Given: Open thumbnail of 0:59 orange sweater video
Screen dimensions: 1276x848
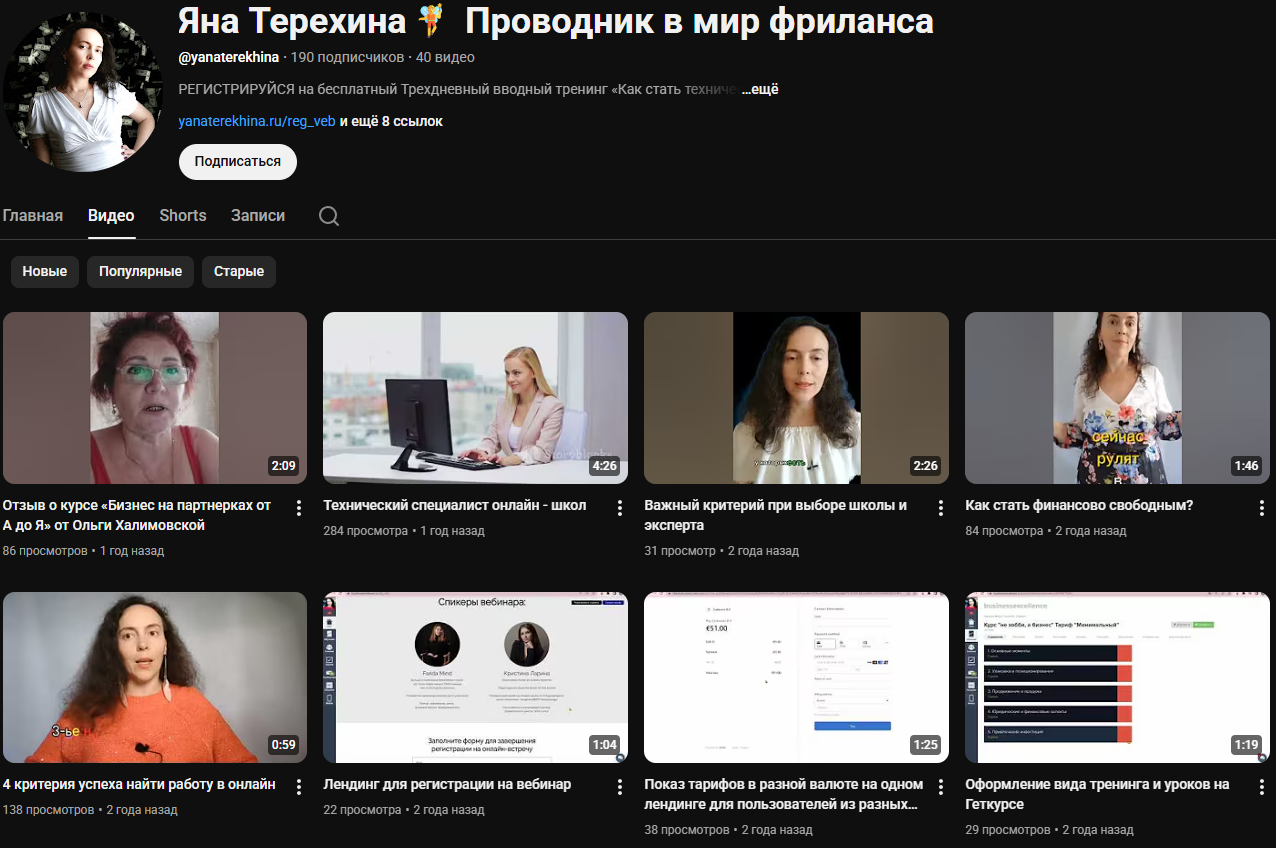Looking at the screenshot, I should pos(155,677).
